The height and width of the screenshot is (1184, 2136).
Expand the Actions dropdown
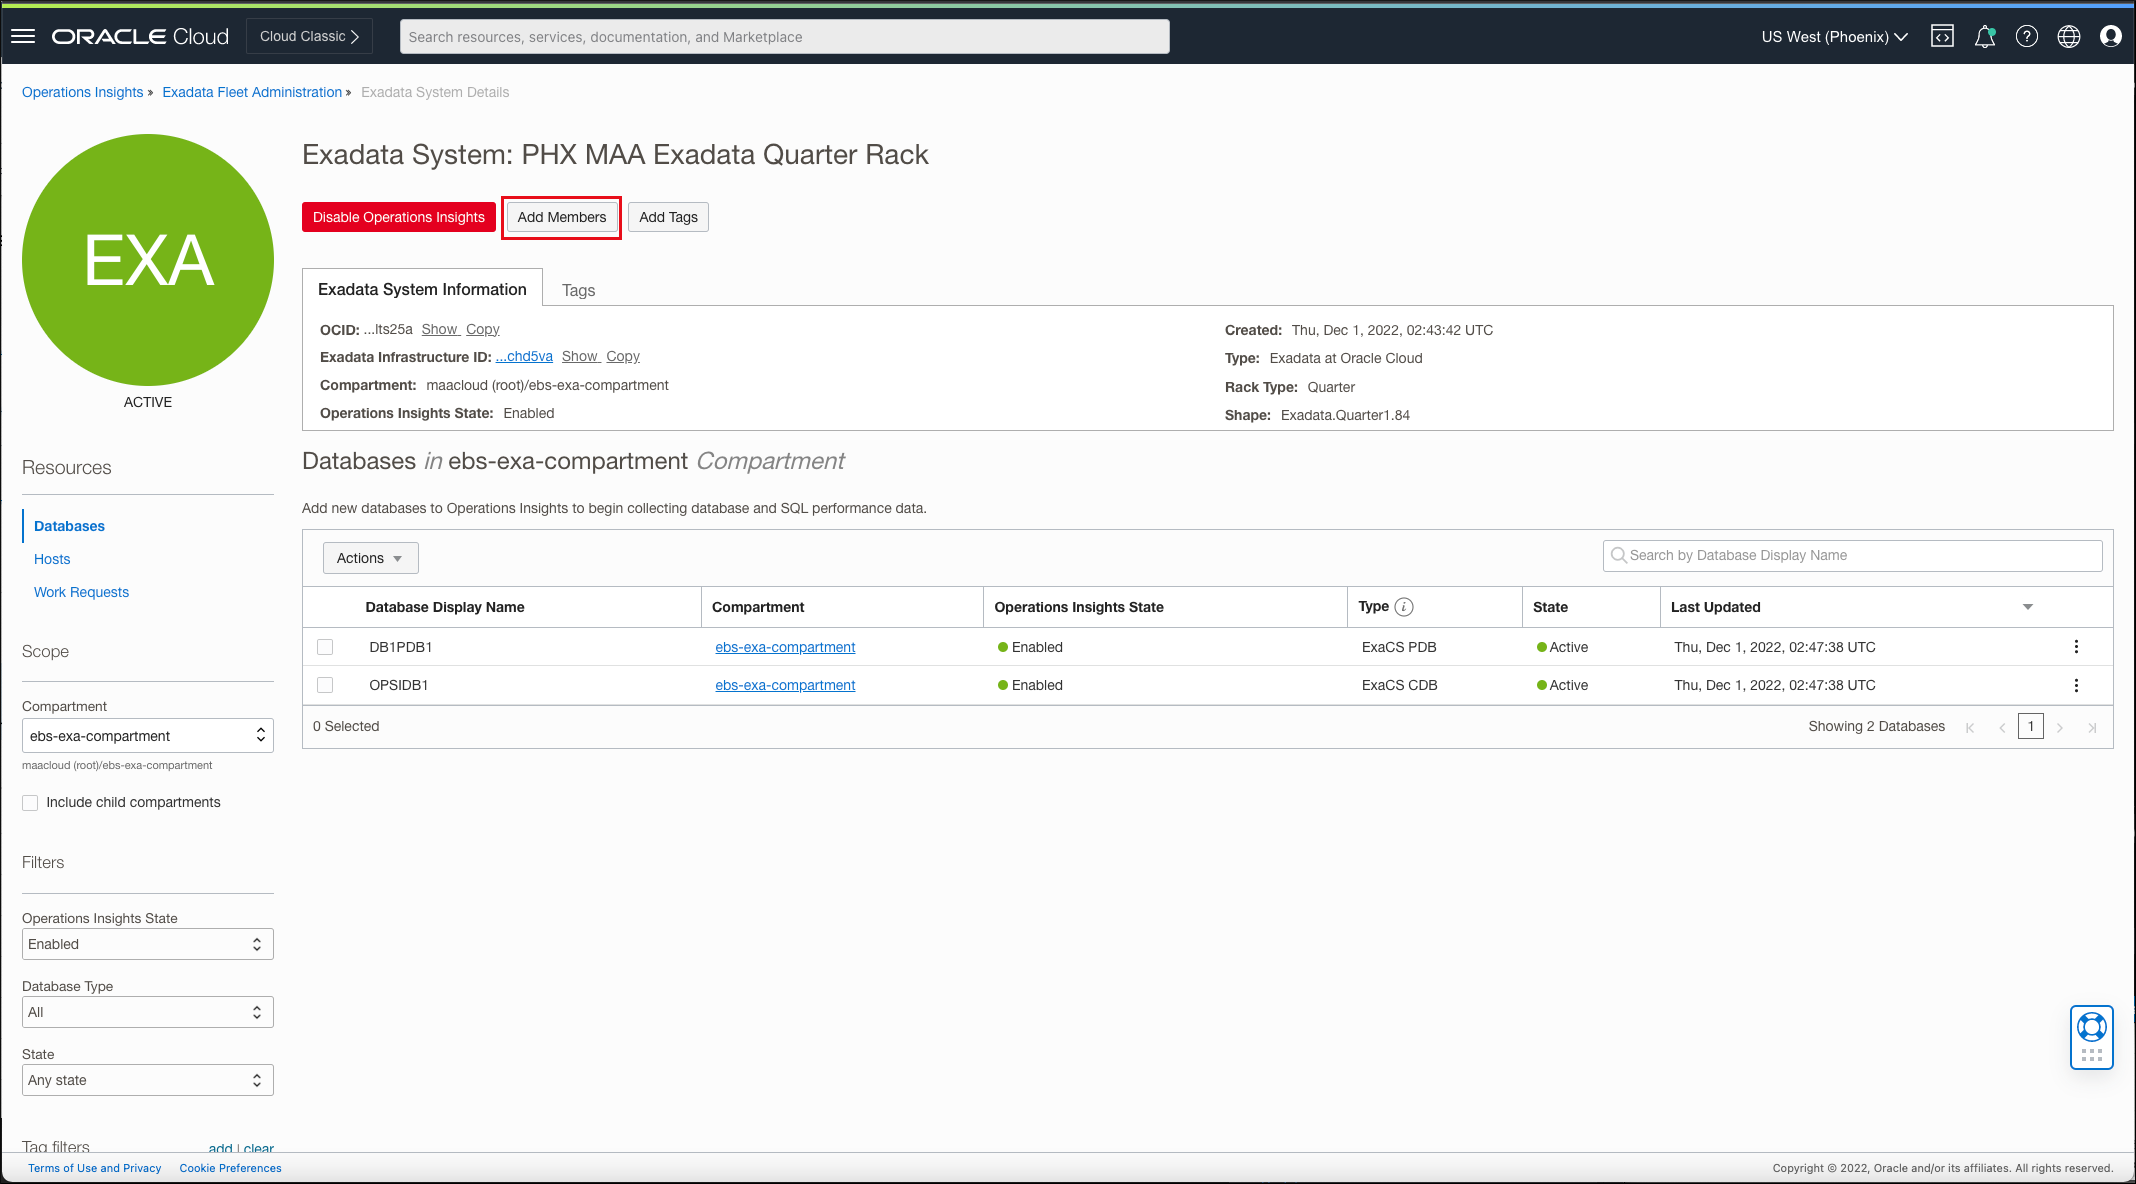[370, 558]
